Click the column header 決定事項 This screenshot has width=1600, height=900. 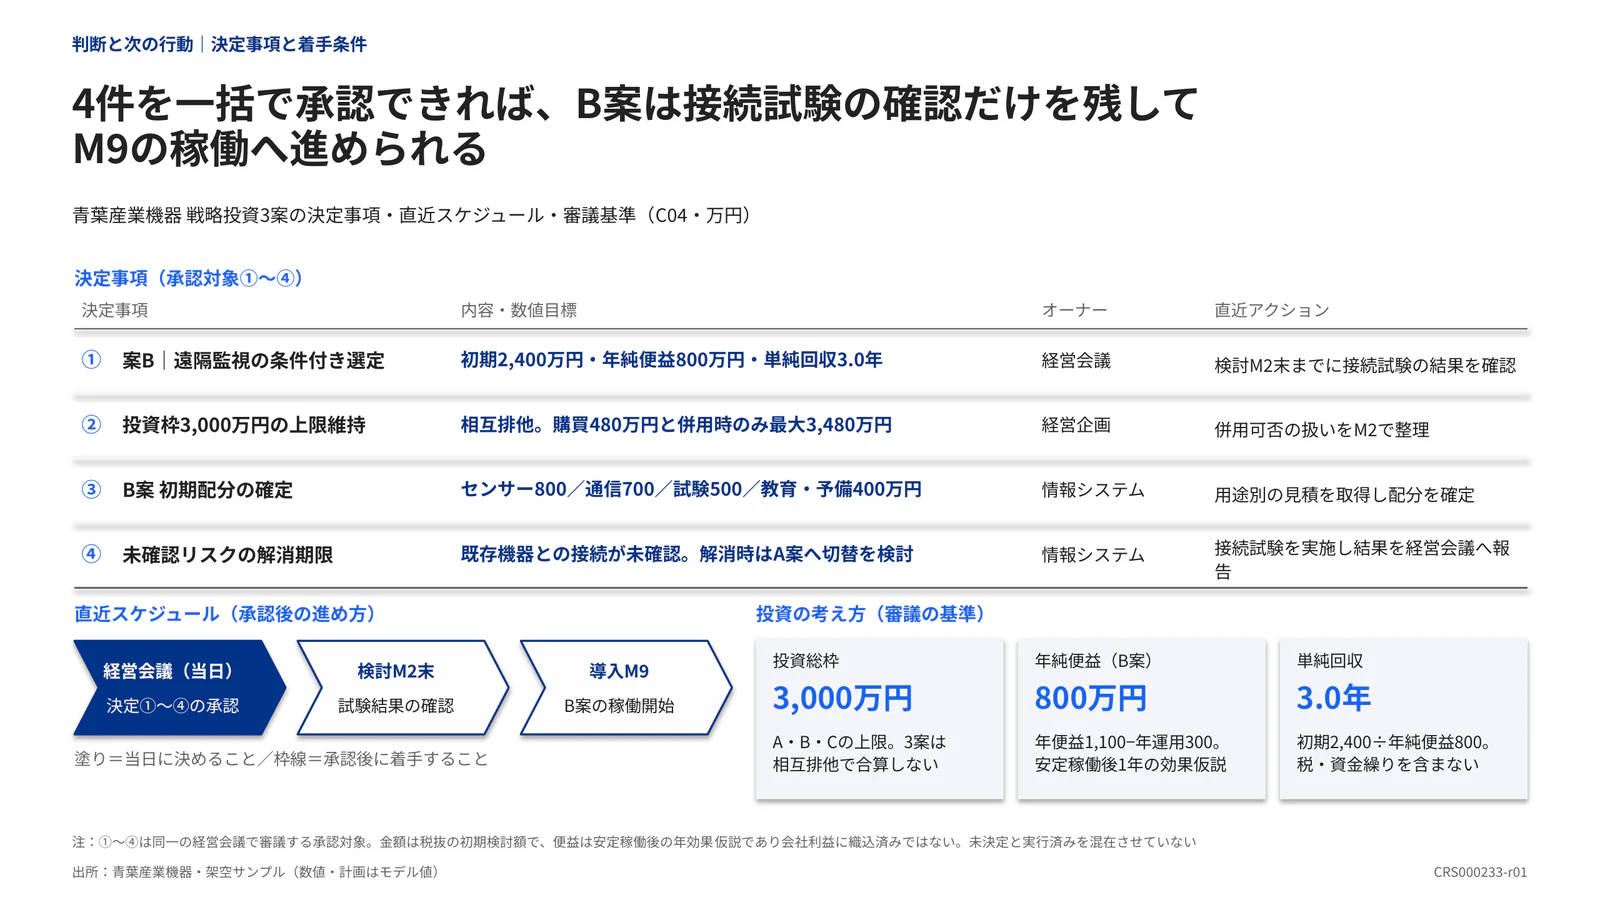click(115, 310)
